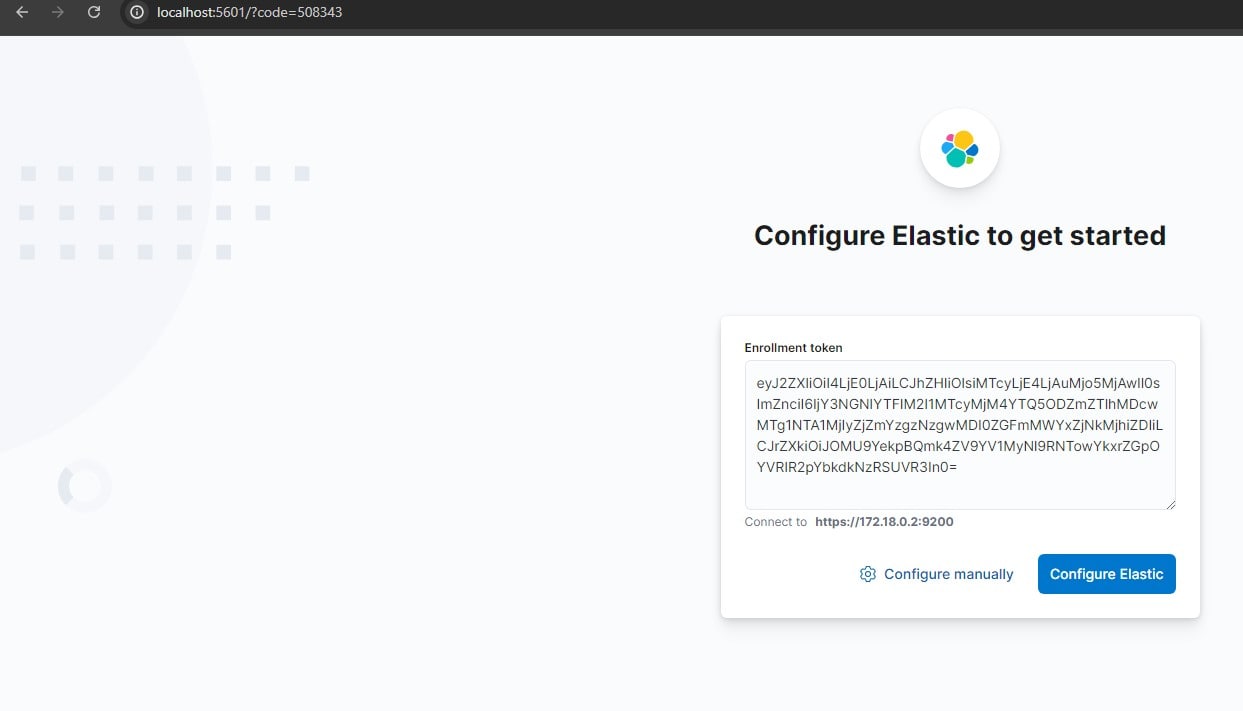The width and height of the screenshot is (1243, 711).
Task: Click inside the Enrollment token text area
Action: pyautogui.click(x=960, y=435)
